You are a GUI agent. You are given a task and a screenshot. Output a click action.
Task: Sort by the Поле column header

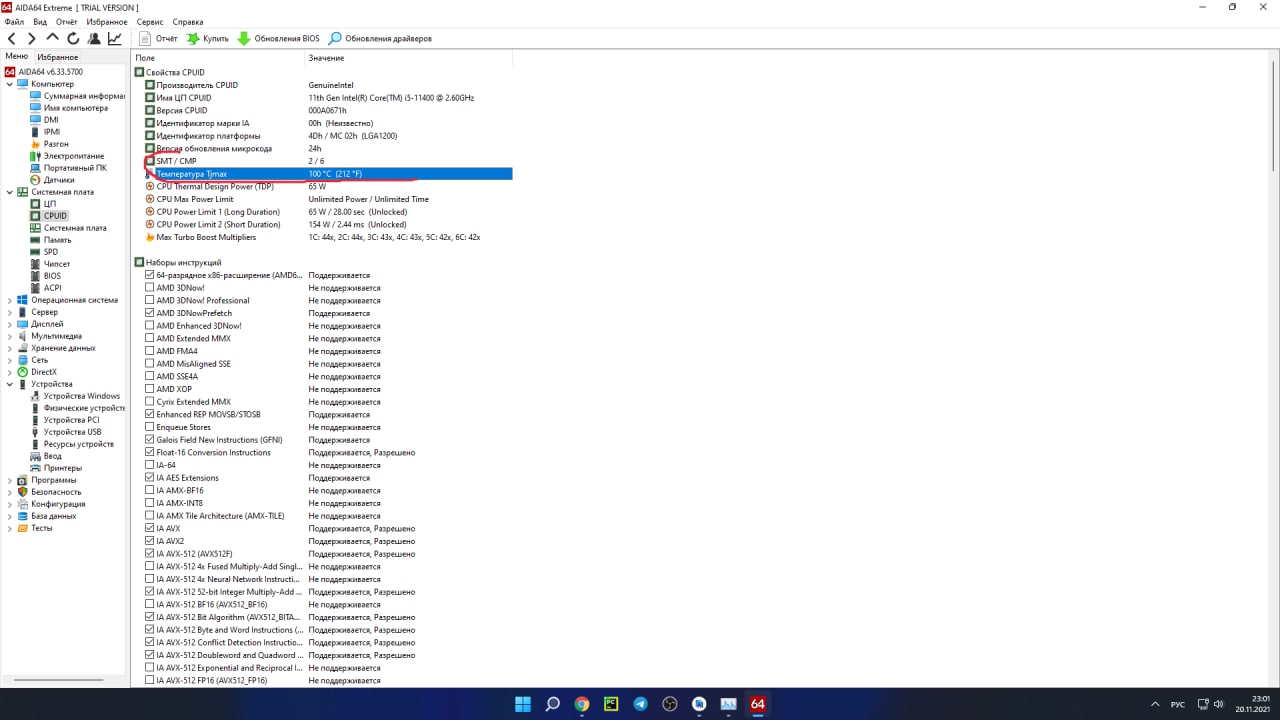click(218, 58)
